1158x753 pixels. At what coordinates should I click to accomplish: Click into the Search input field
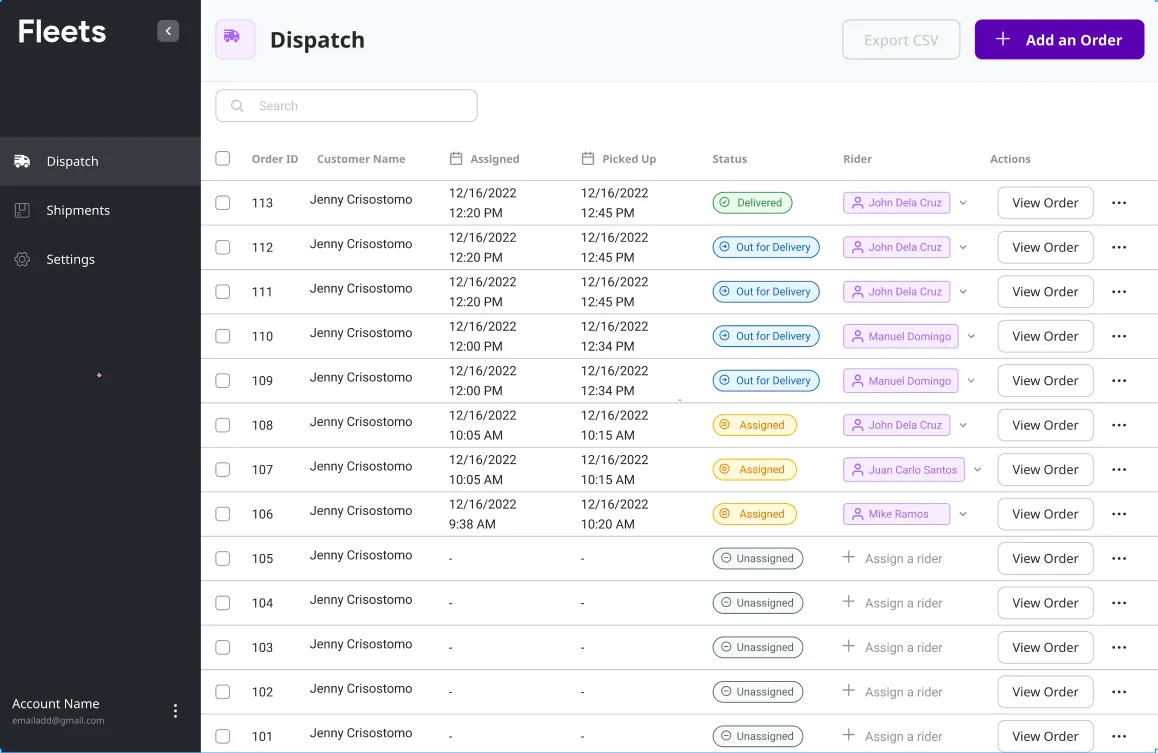(346, 106)
